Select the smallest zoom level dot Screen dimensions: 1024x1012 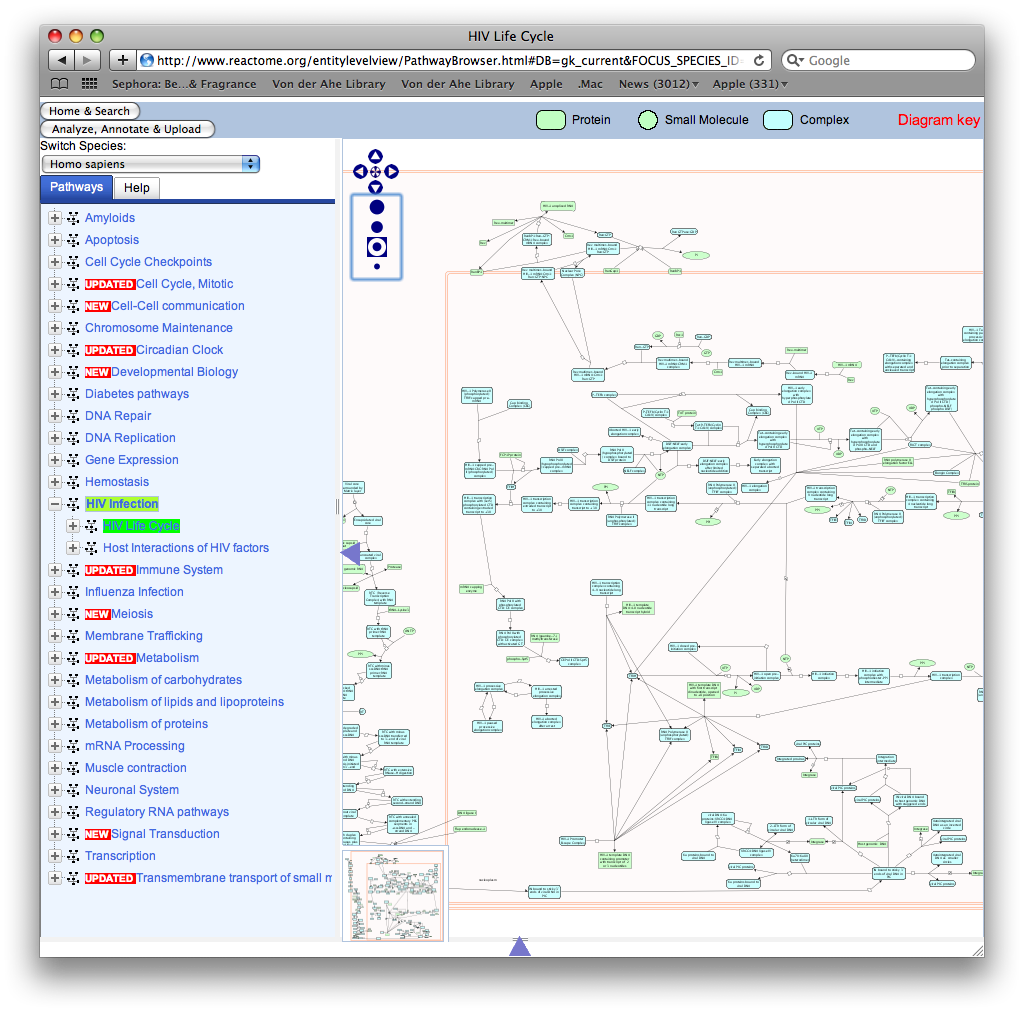point(376,266)
